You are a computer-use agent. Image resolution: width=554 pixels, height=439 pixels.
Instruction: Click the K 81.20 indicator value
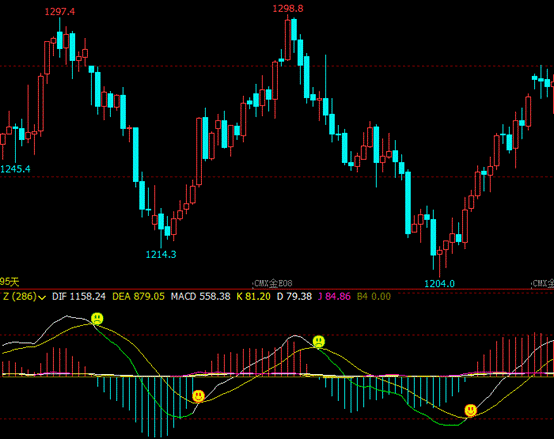point(253,296)
